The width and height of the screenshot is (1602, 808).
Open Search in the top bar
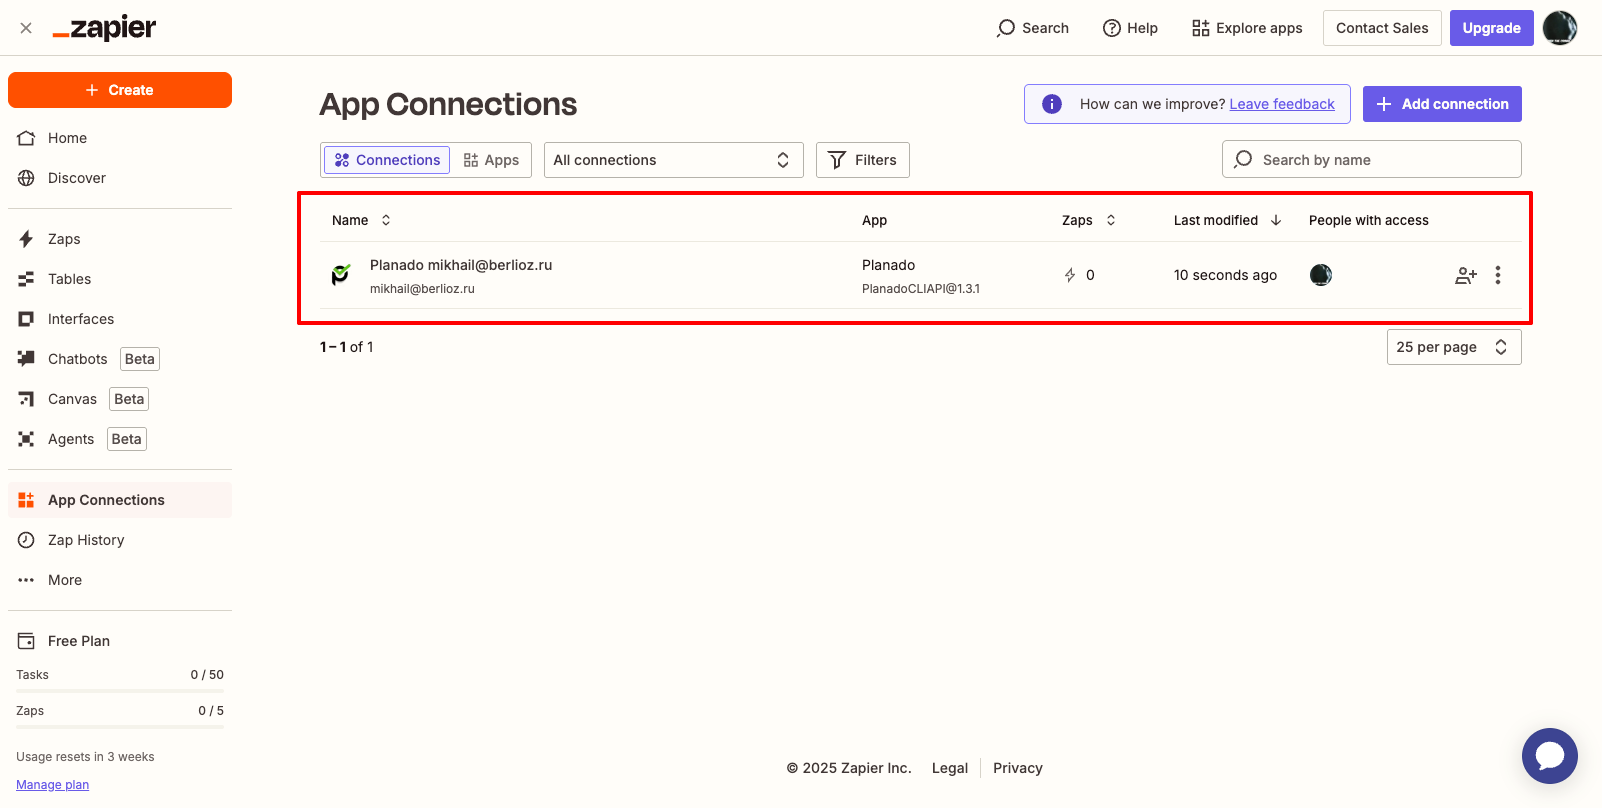point(1033,28)
